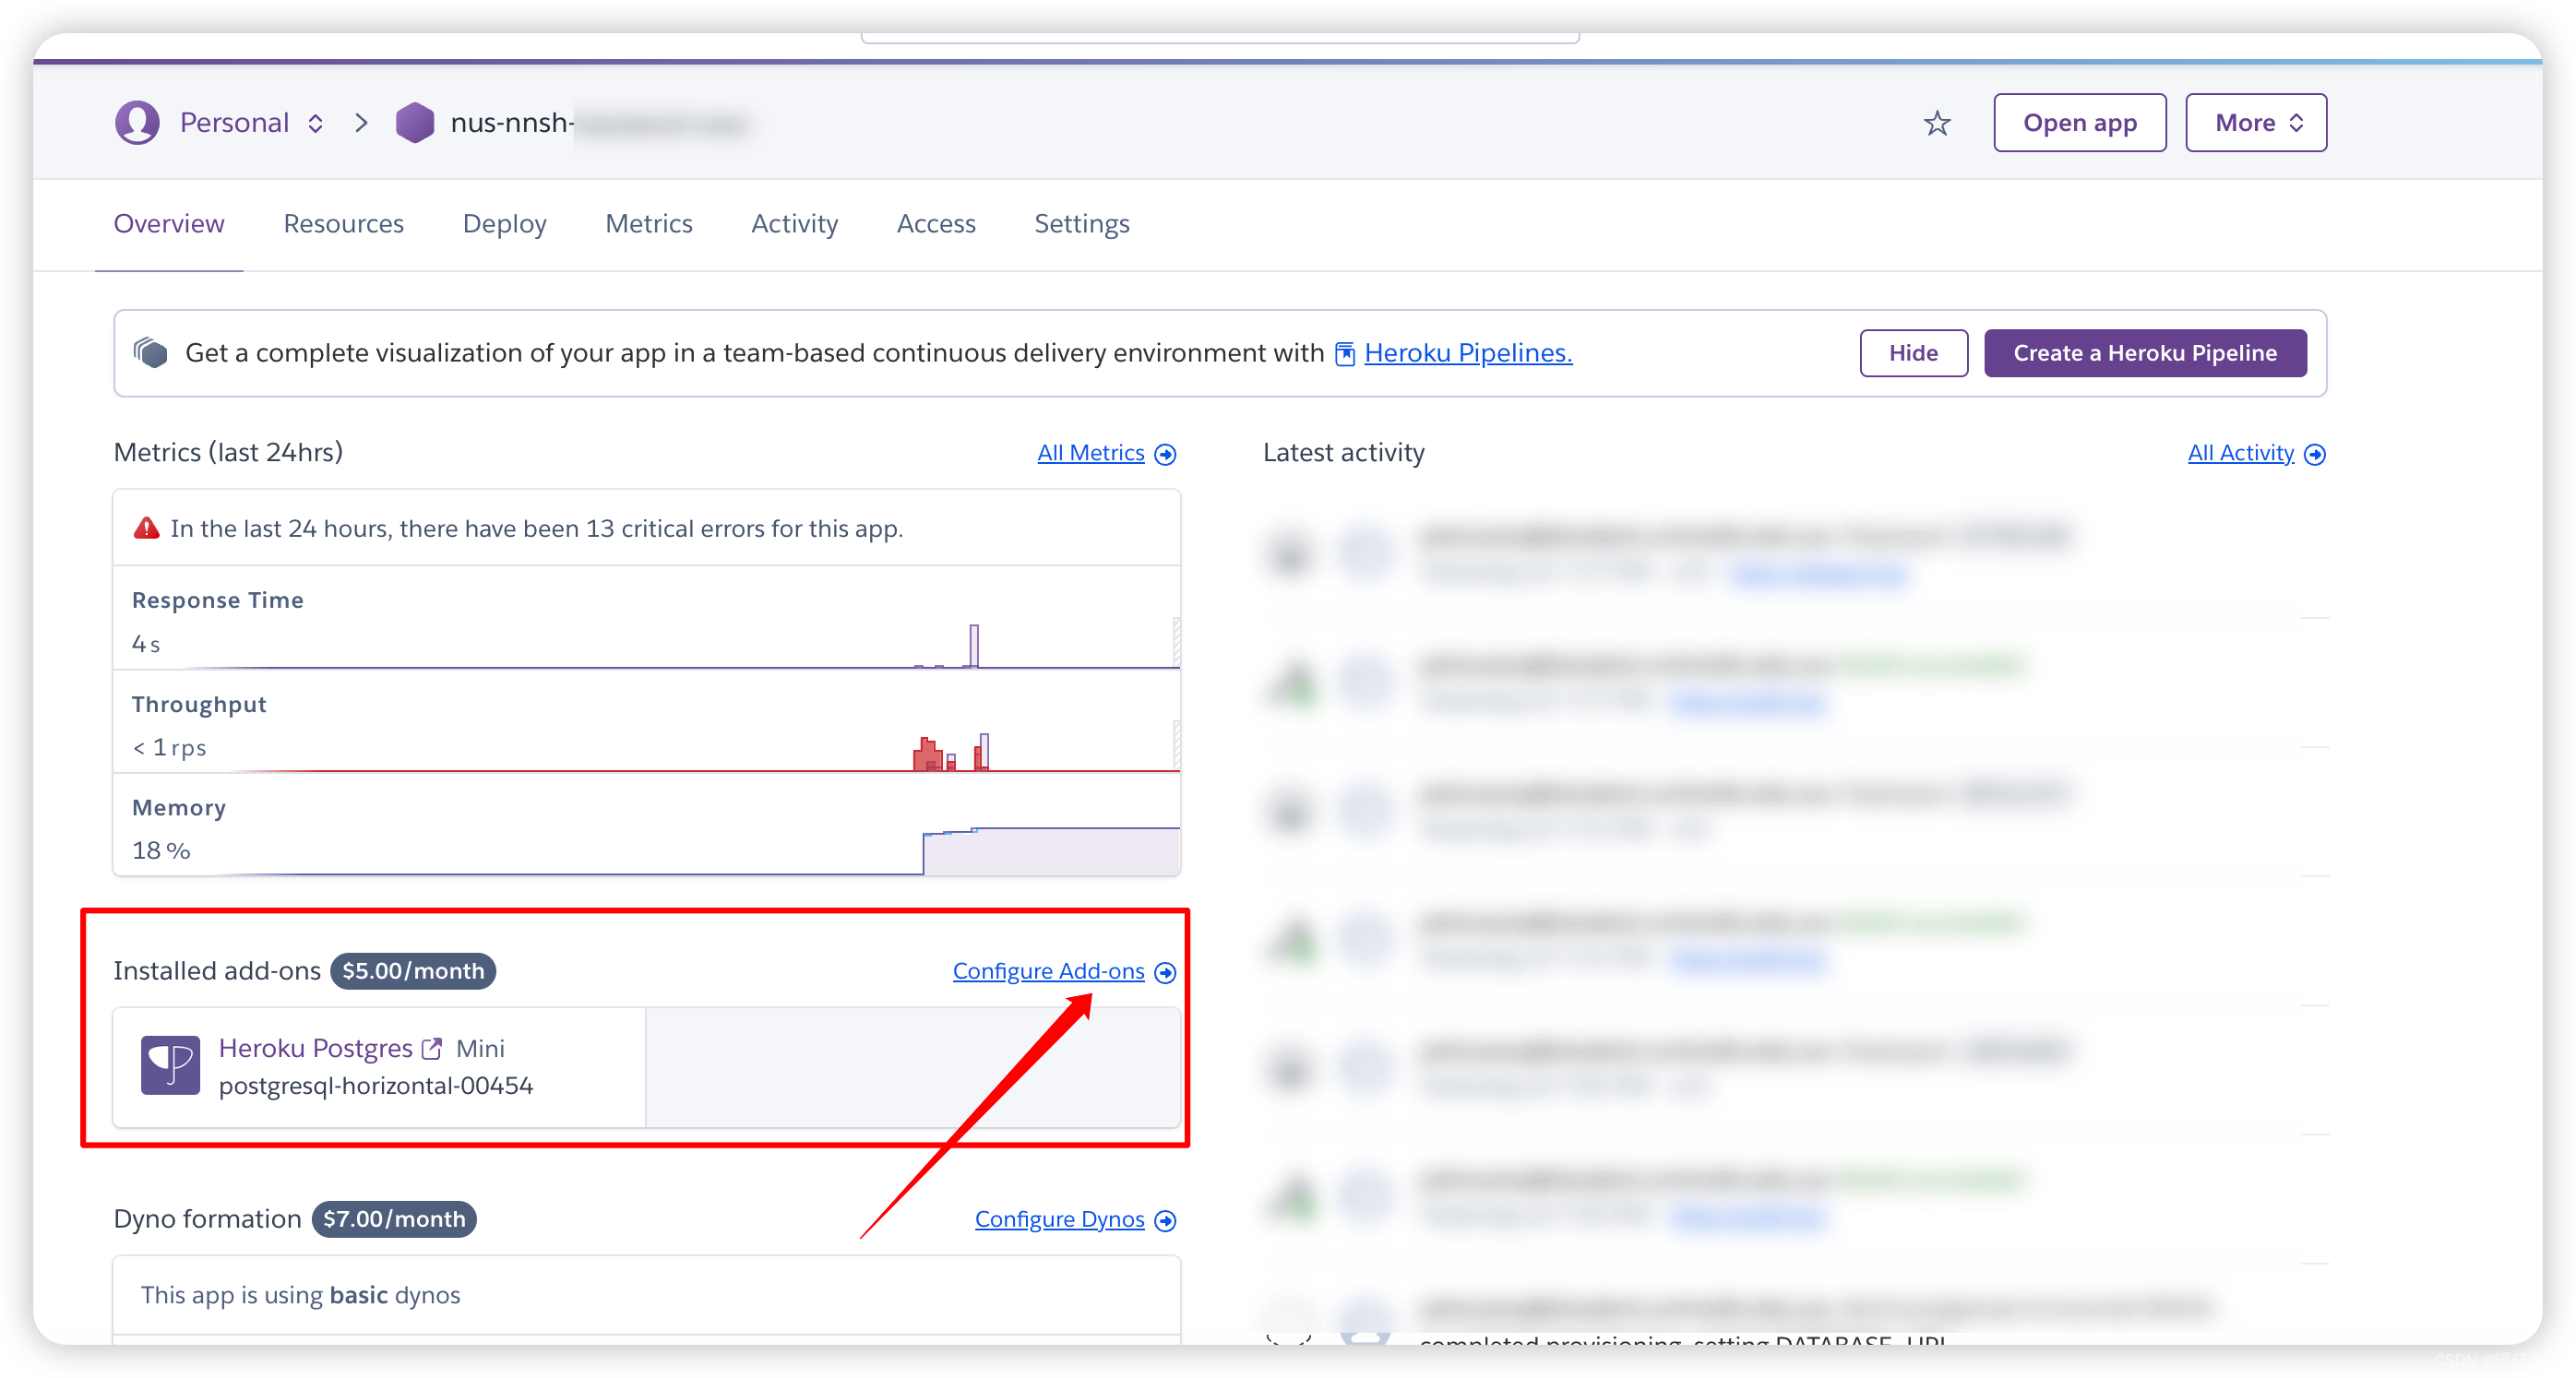
Task: Click the star/favorite icon for this app
Action: (1938, 121)
